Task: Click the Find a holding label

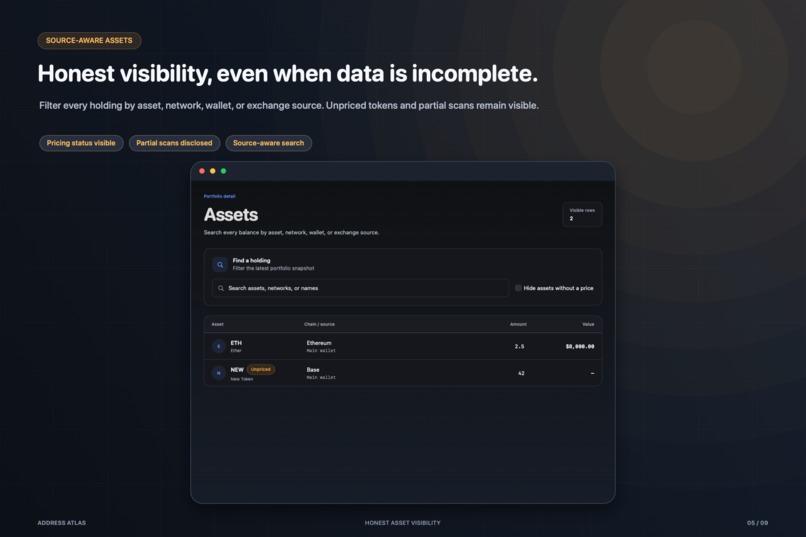Action: (x=251, y=261)
